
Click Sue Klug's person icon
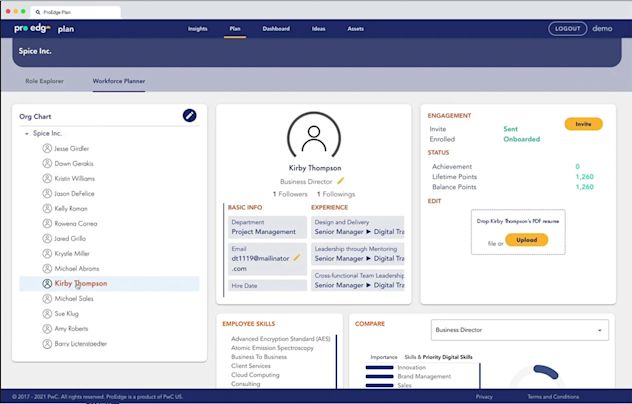(47, 313)
